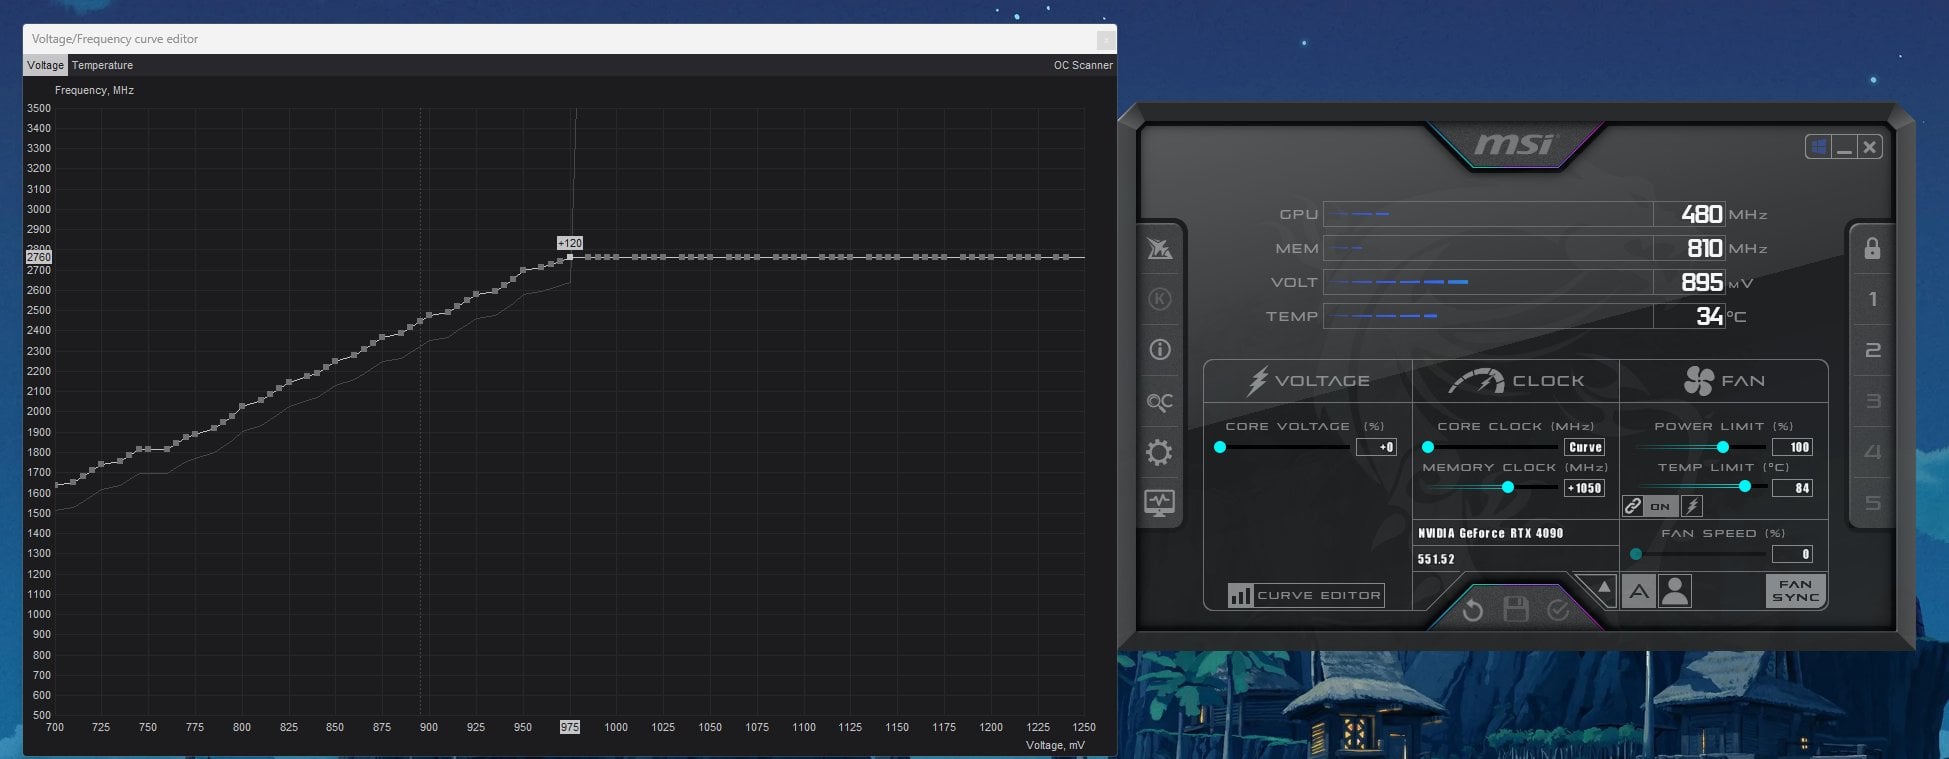Toggle the profile lock icon
The width and height of the screenshot is (1949, 759).
pos(1872,248)
